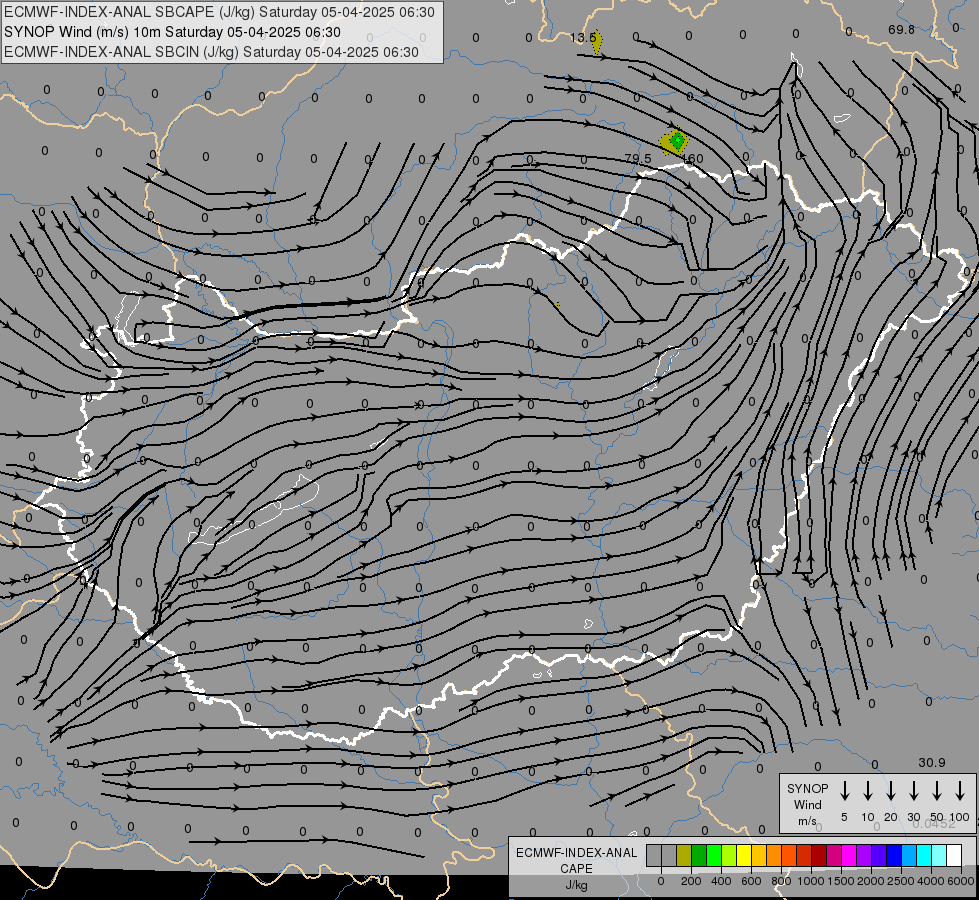Click the 6000 tick label on CAPE scale
The width and height of the screenshot is (979, 900).
pos(960,881)
